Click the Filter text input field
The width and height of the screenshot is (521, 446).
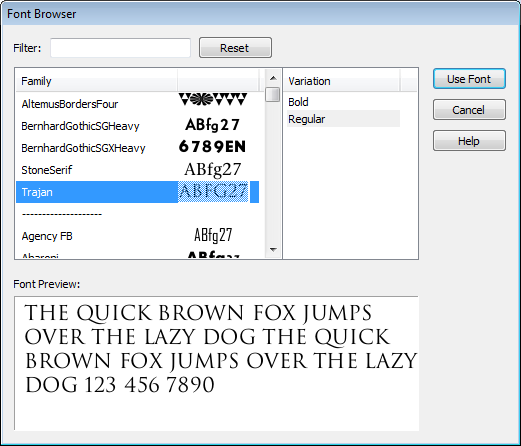tap(120, 48)
